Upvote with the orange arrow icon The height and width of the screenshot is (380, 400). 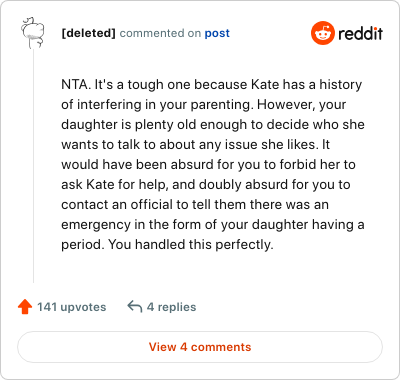coord(25,307)
